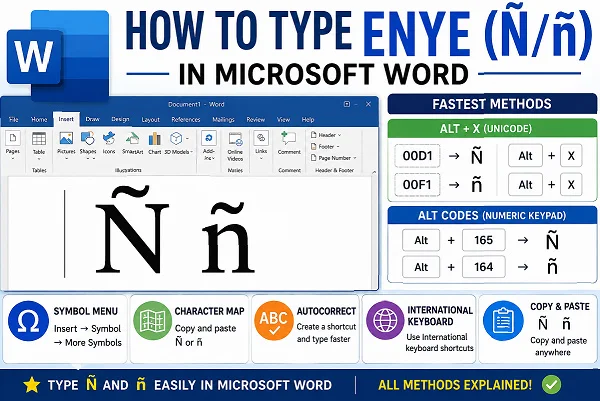Select the Mailings tab
The height and width of the screenshot is (401, 600).
pos(223,119)
